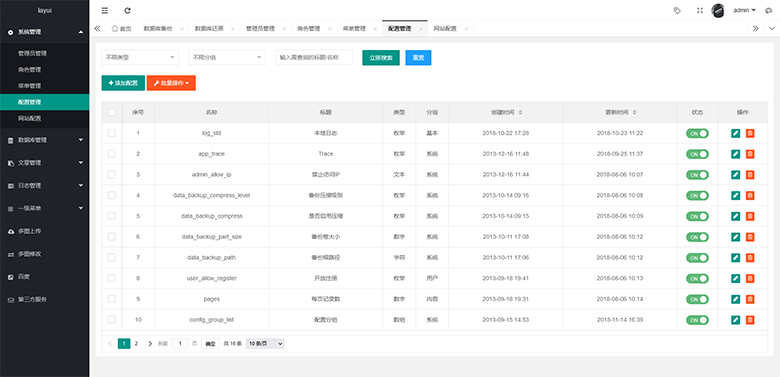Select the checkbox for config_group_list row
This screenshot has width=780, height=377.
111,320
